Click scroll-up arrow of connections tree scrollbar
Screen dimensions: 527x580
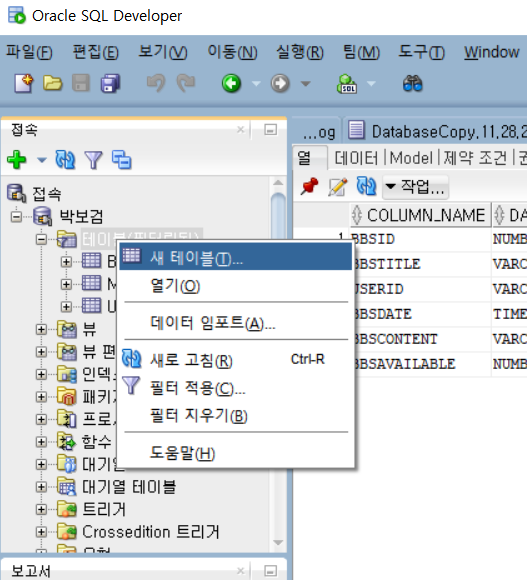(x=278, y=182)
